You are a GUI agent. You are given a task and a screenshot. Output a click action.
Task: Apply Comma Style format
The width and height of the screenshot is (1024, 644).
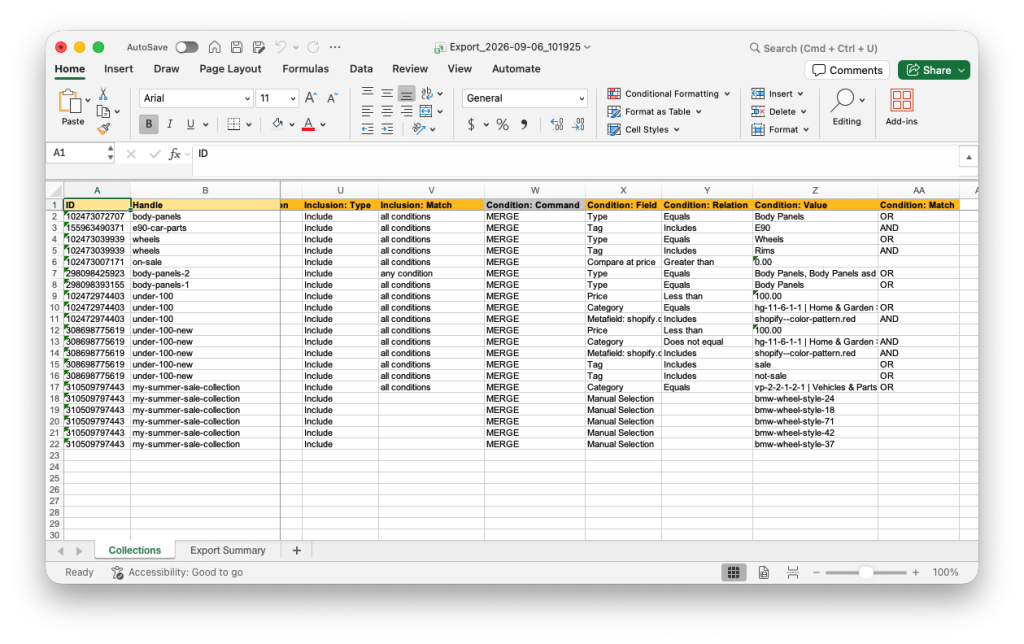[524, 124]
